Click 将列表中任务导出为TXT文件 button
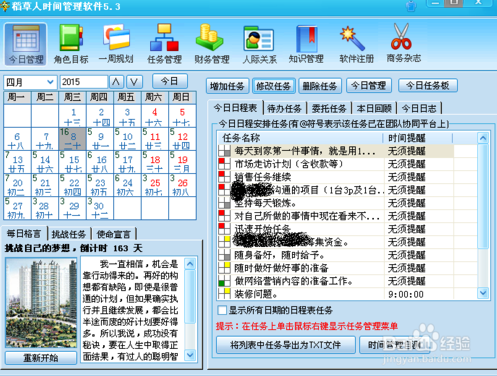The width and height of the screenshot is (497, 376). [286, 345]
